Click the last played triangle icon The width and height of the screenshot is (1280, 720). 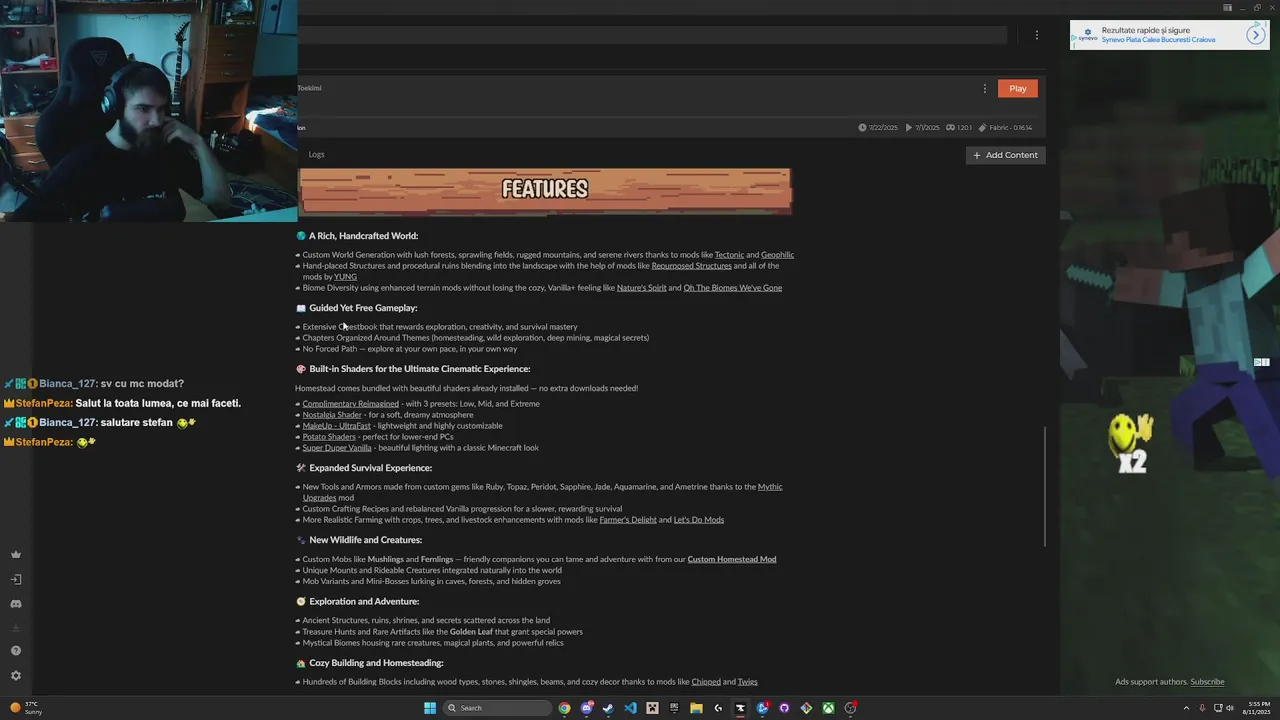pyautogui.click(x=909, y=128)
